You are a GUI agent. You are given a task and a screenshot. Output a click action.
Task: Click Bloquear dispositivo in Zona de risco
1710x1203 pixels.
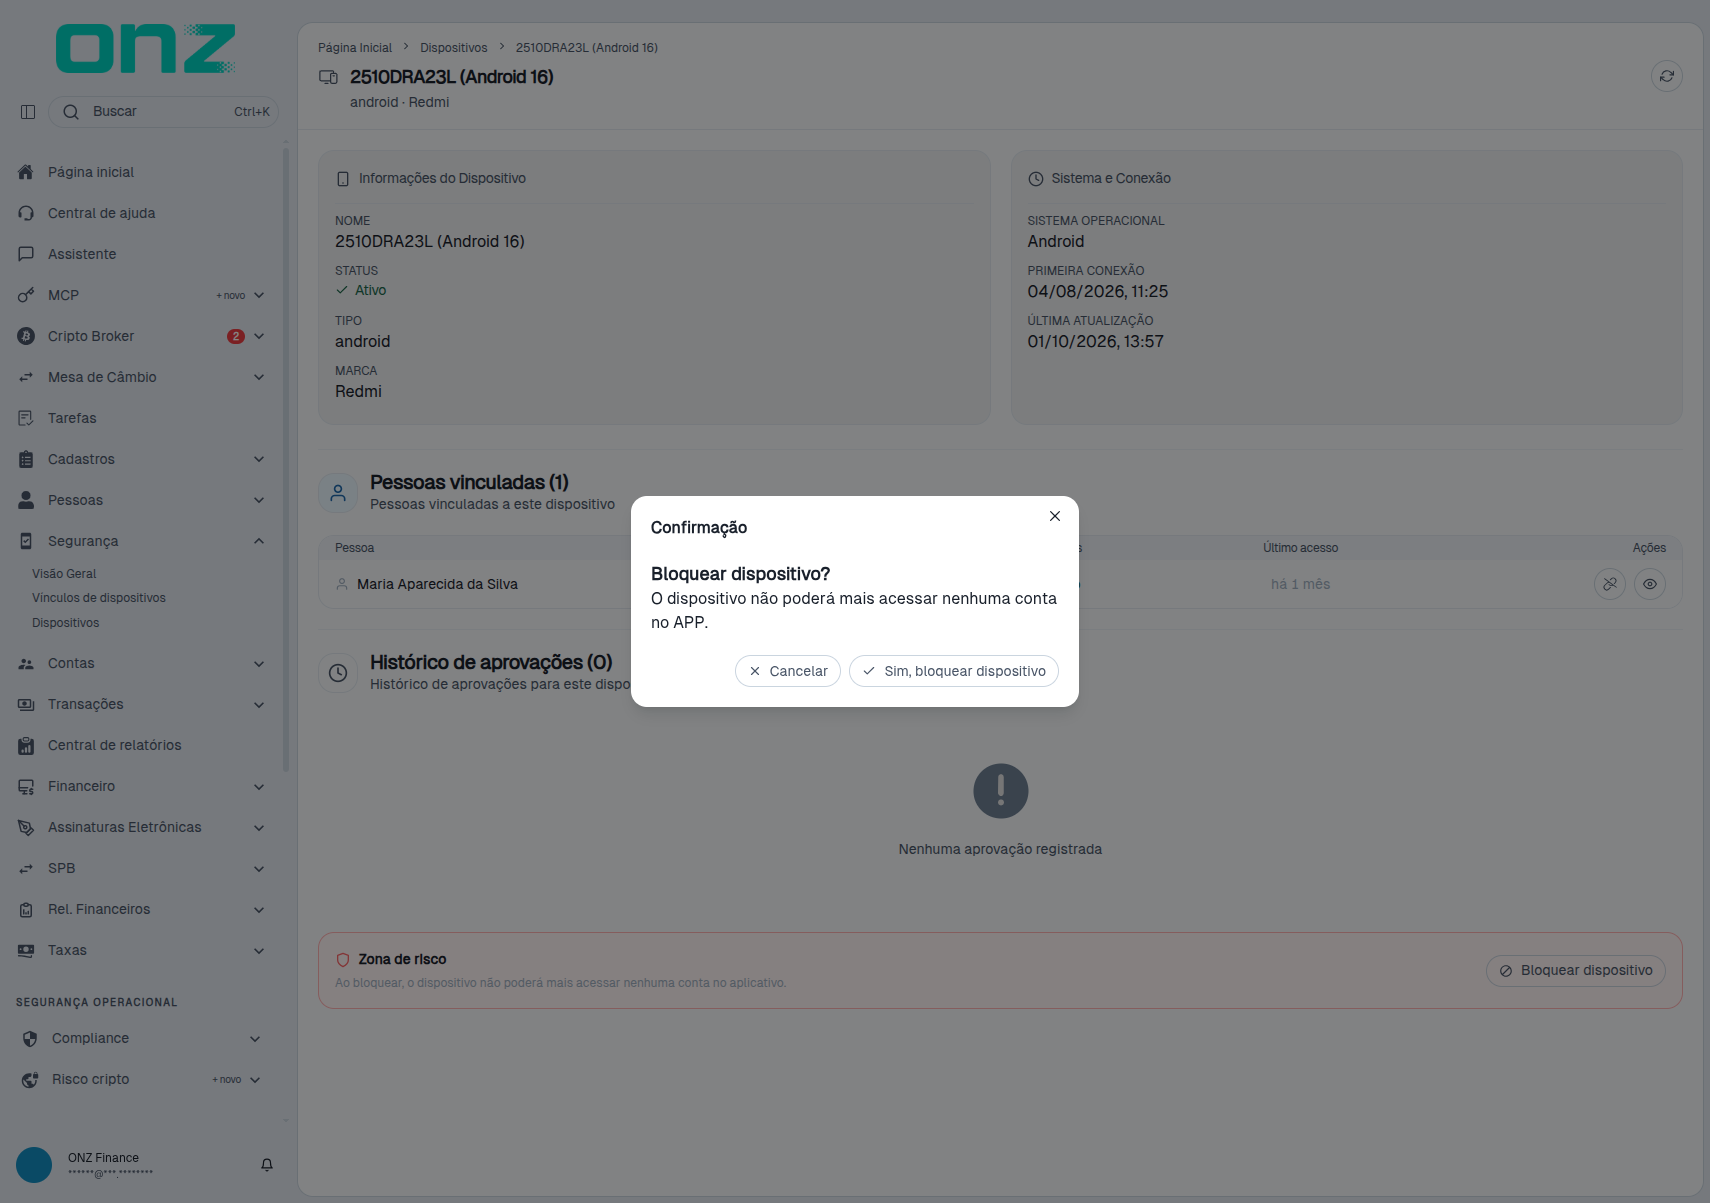coord(1576,971)
